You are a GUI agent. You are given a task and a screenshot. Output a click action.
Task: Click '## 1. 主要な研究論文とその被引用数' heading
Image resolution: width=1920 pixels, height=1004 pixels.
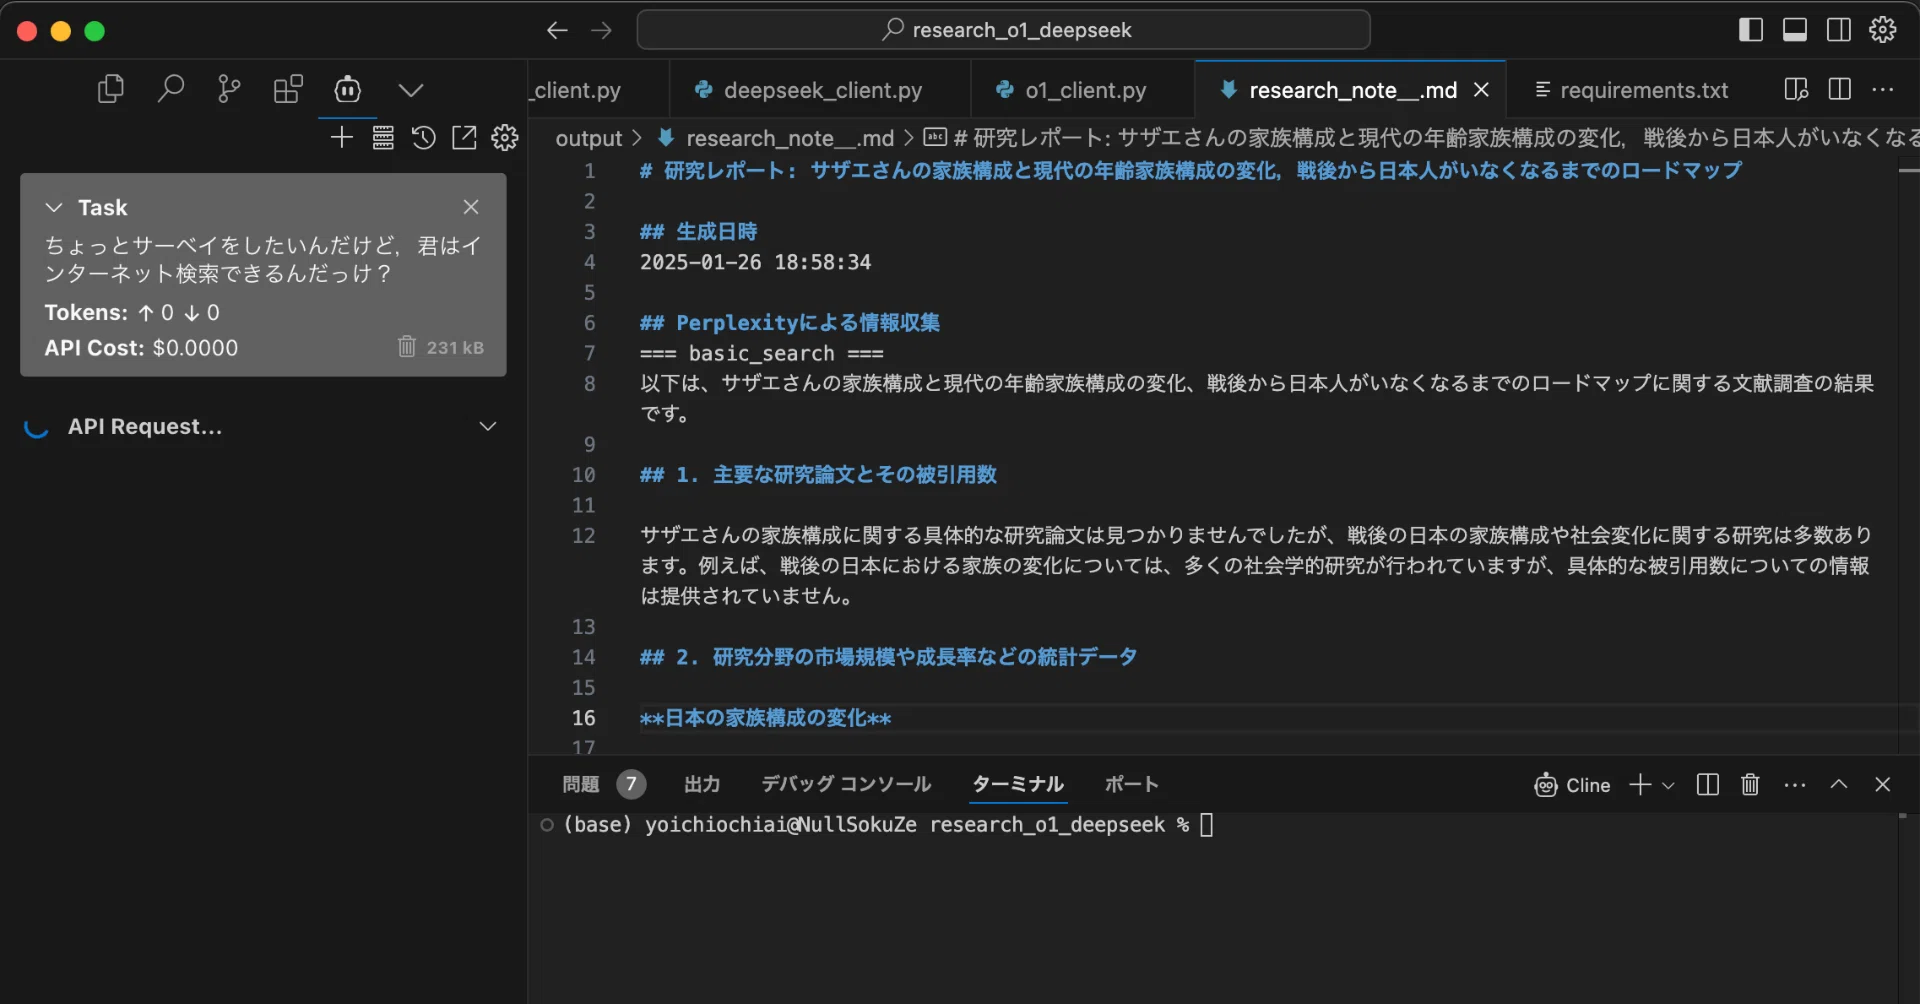point(818,475)
